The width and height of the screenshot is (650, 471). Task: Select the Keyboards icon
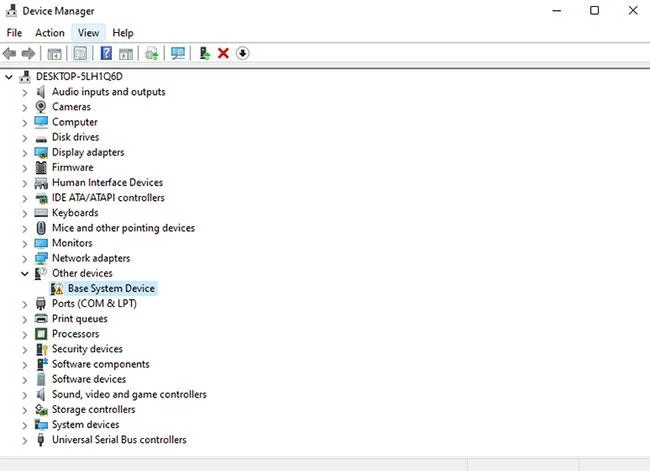[x=41, y=213]
